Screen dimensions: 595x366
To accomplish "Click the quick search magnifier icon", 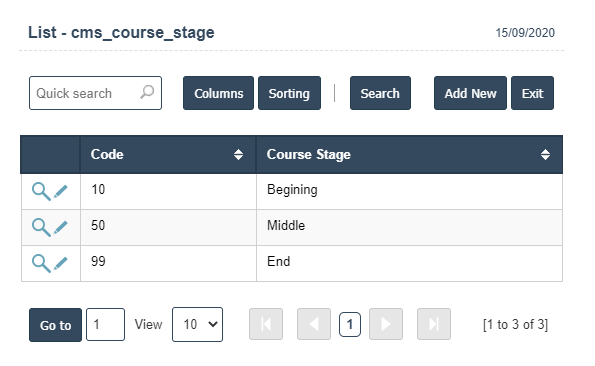I will [x=147, y=92].
